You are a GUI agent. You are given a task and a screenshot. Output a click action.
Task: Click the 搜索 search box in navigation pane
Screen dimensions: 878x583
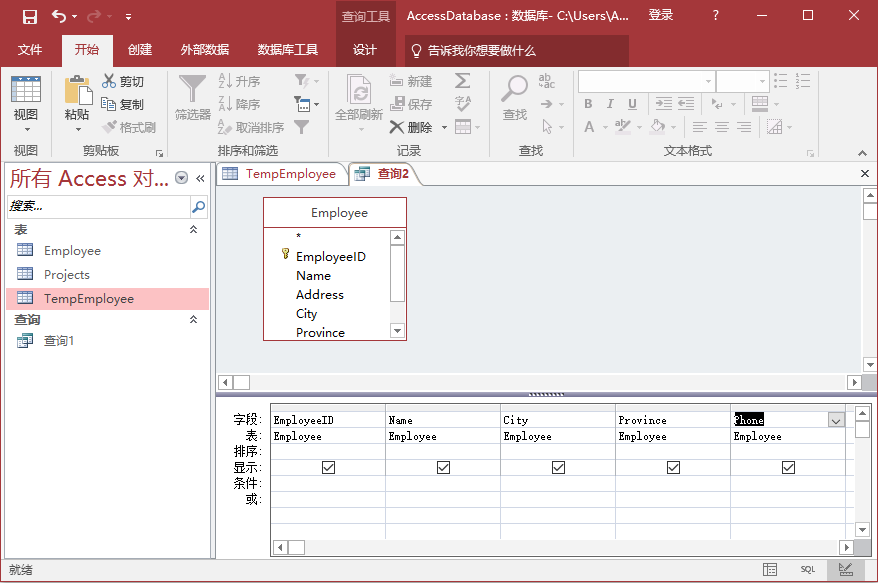(97, 207)
